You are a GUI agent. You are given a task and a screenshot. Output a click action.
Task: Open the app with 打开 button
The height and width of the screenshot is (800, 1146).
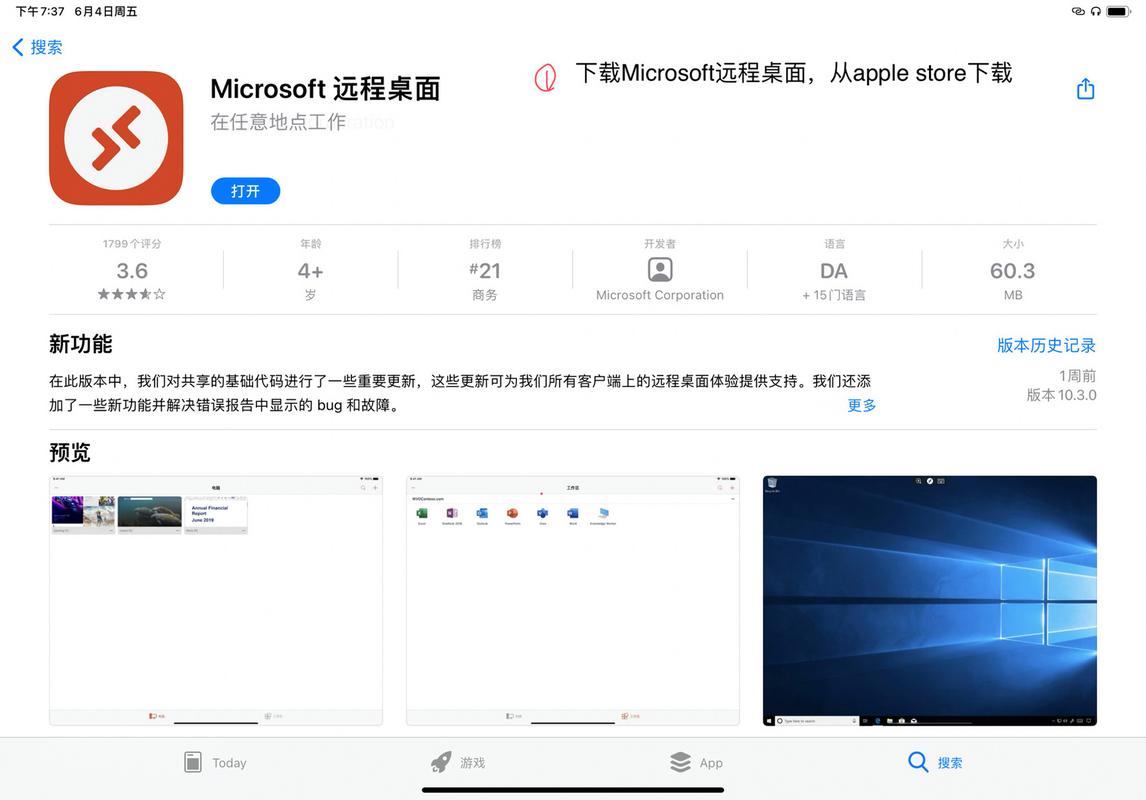coord(246,191)
